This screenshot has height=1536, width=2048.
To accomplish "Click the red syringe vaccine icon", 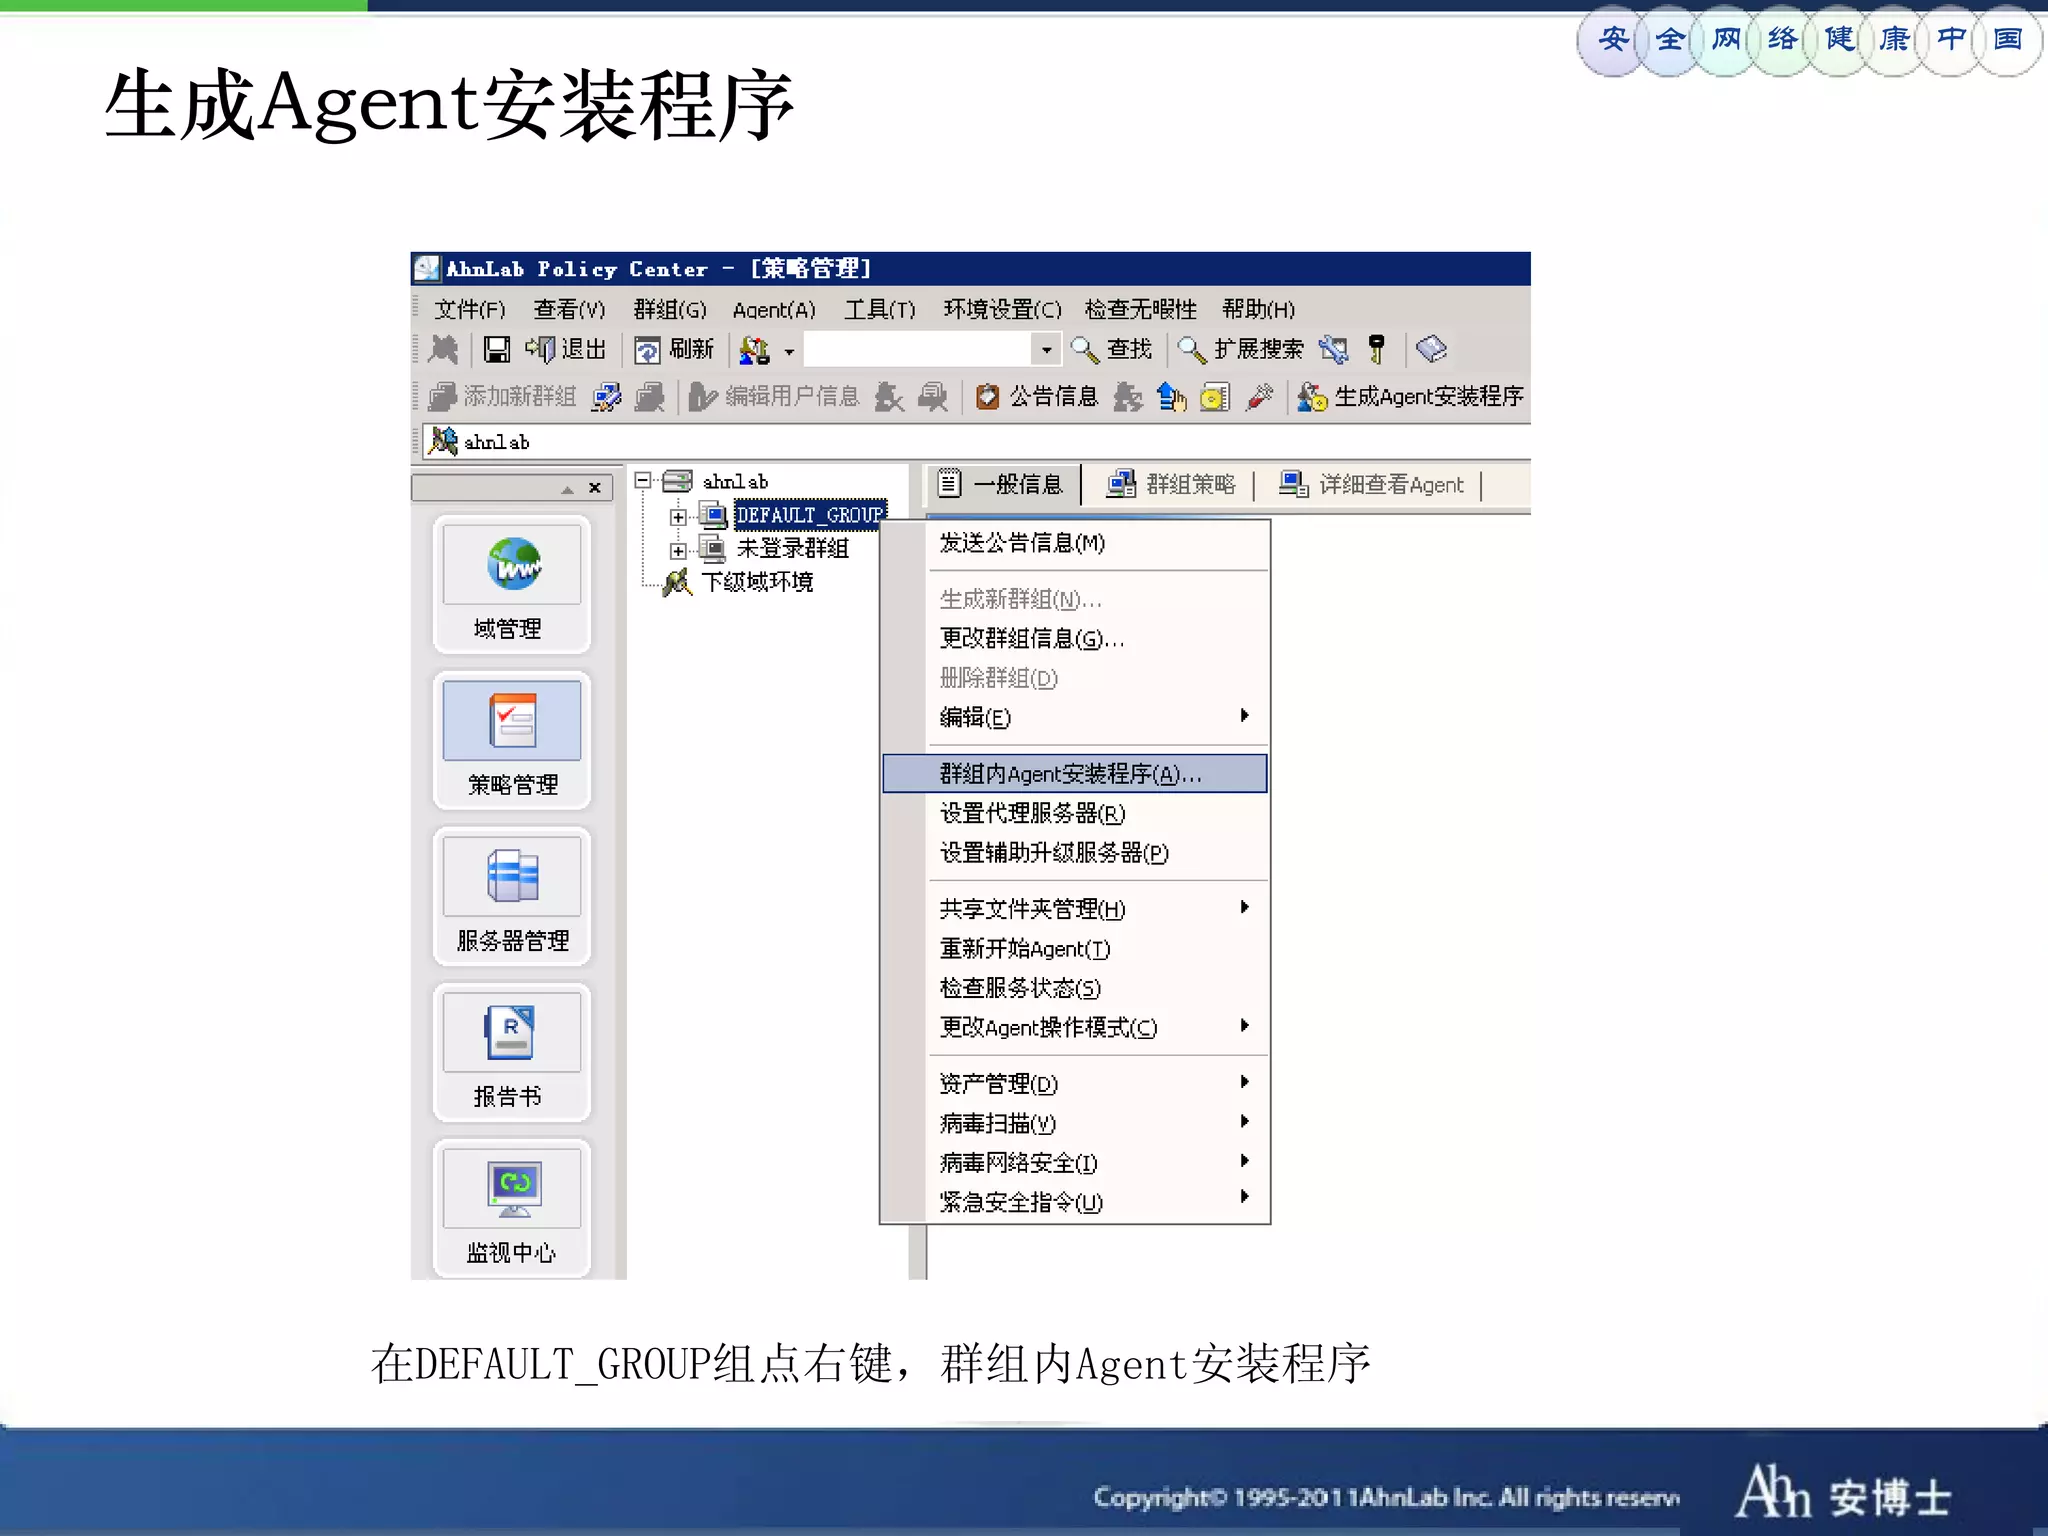I will click(1259, 397).
